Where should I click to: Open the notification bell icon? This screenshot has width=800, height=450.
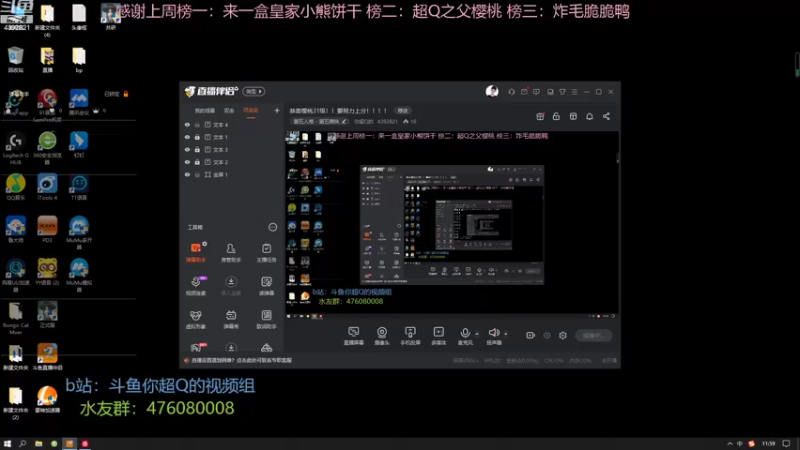coord(589,116)
